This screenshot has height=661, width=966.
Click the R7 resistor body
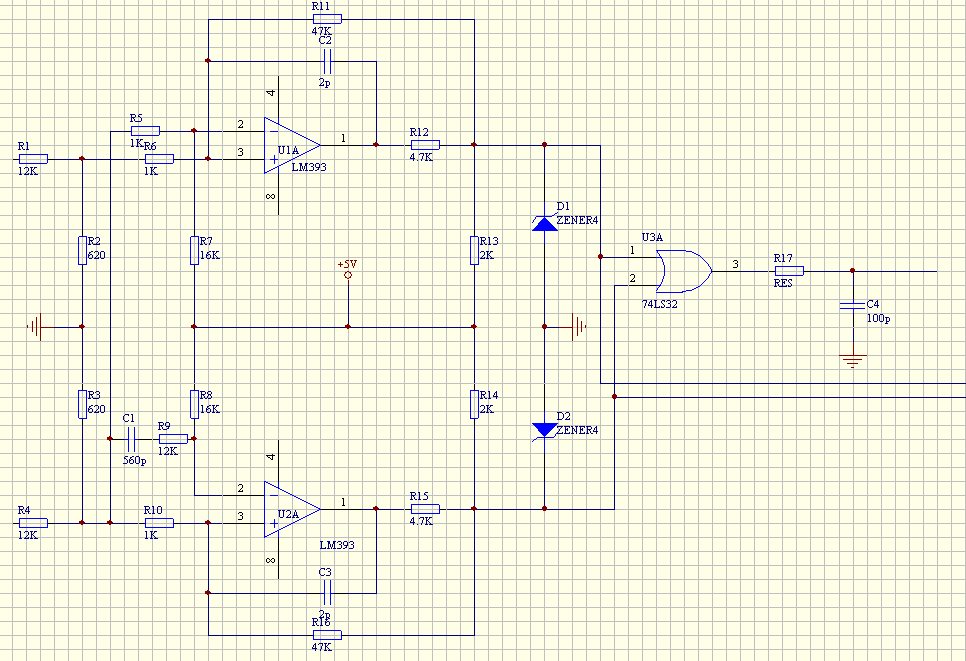194,250
